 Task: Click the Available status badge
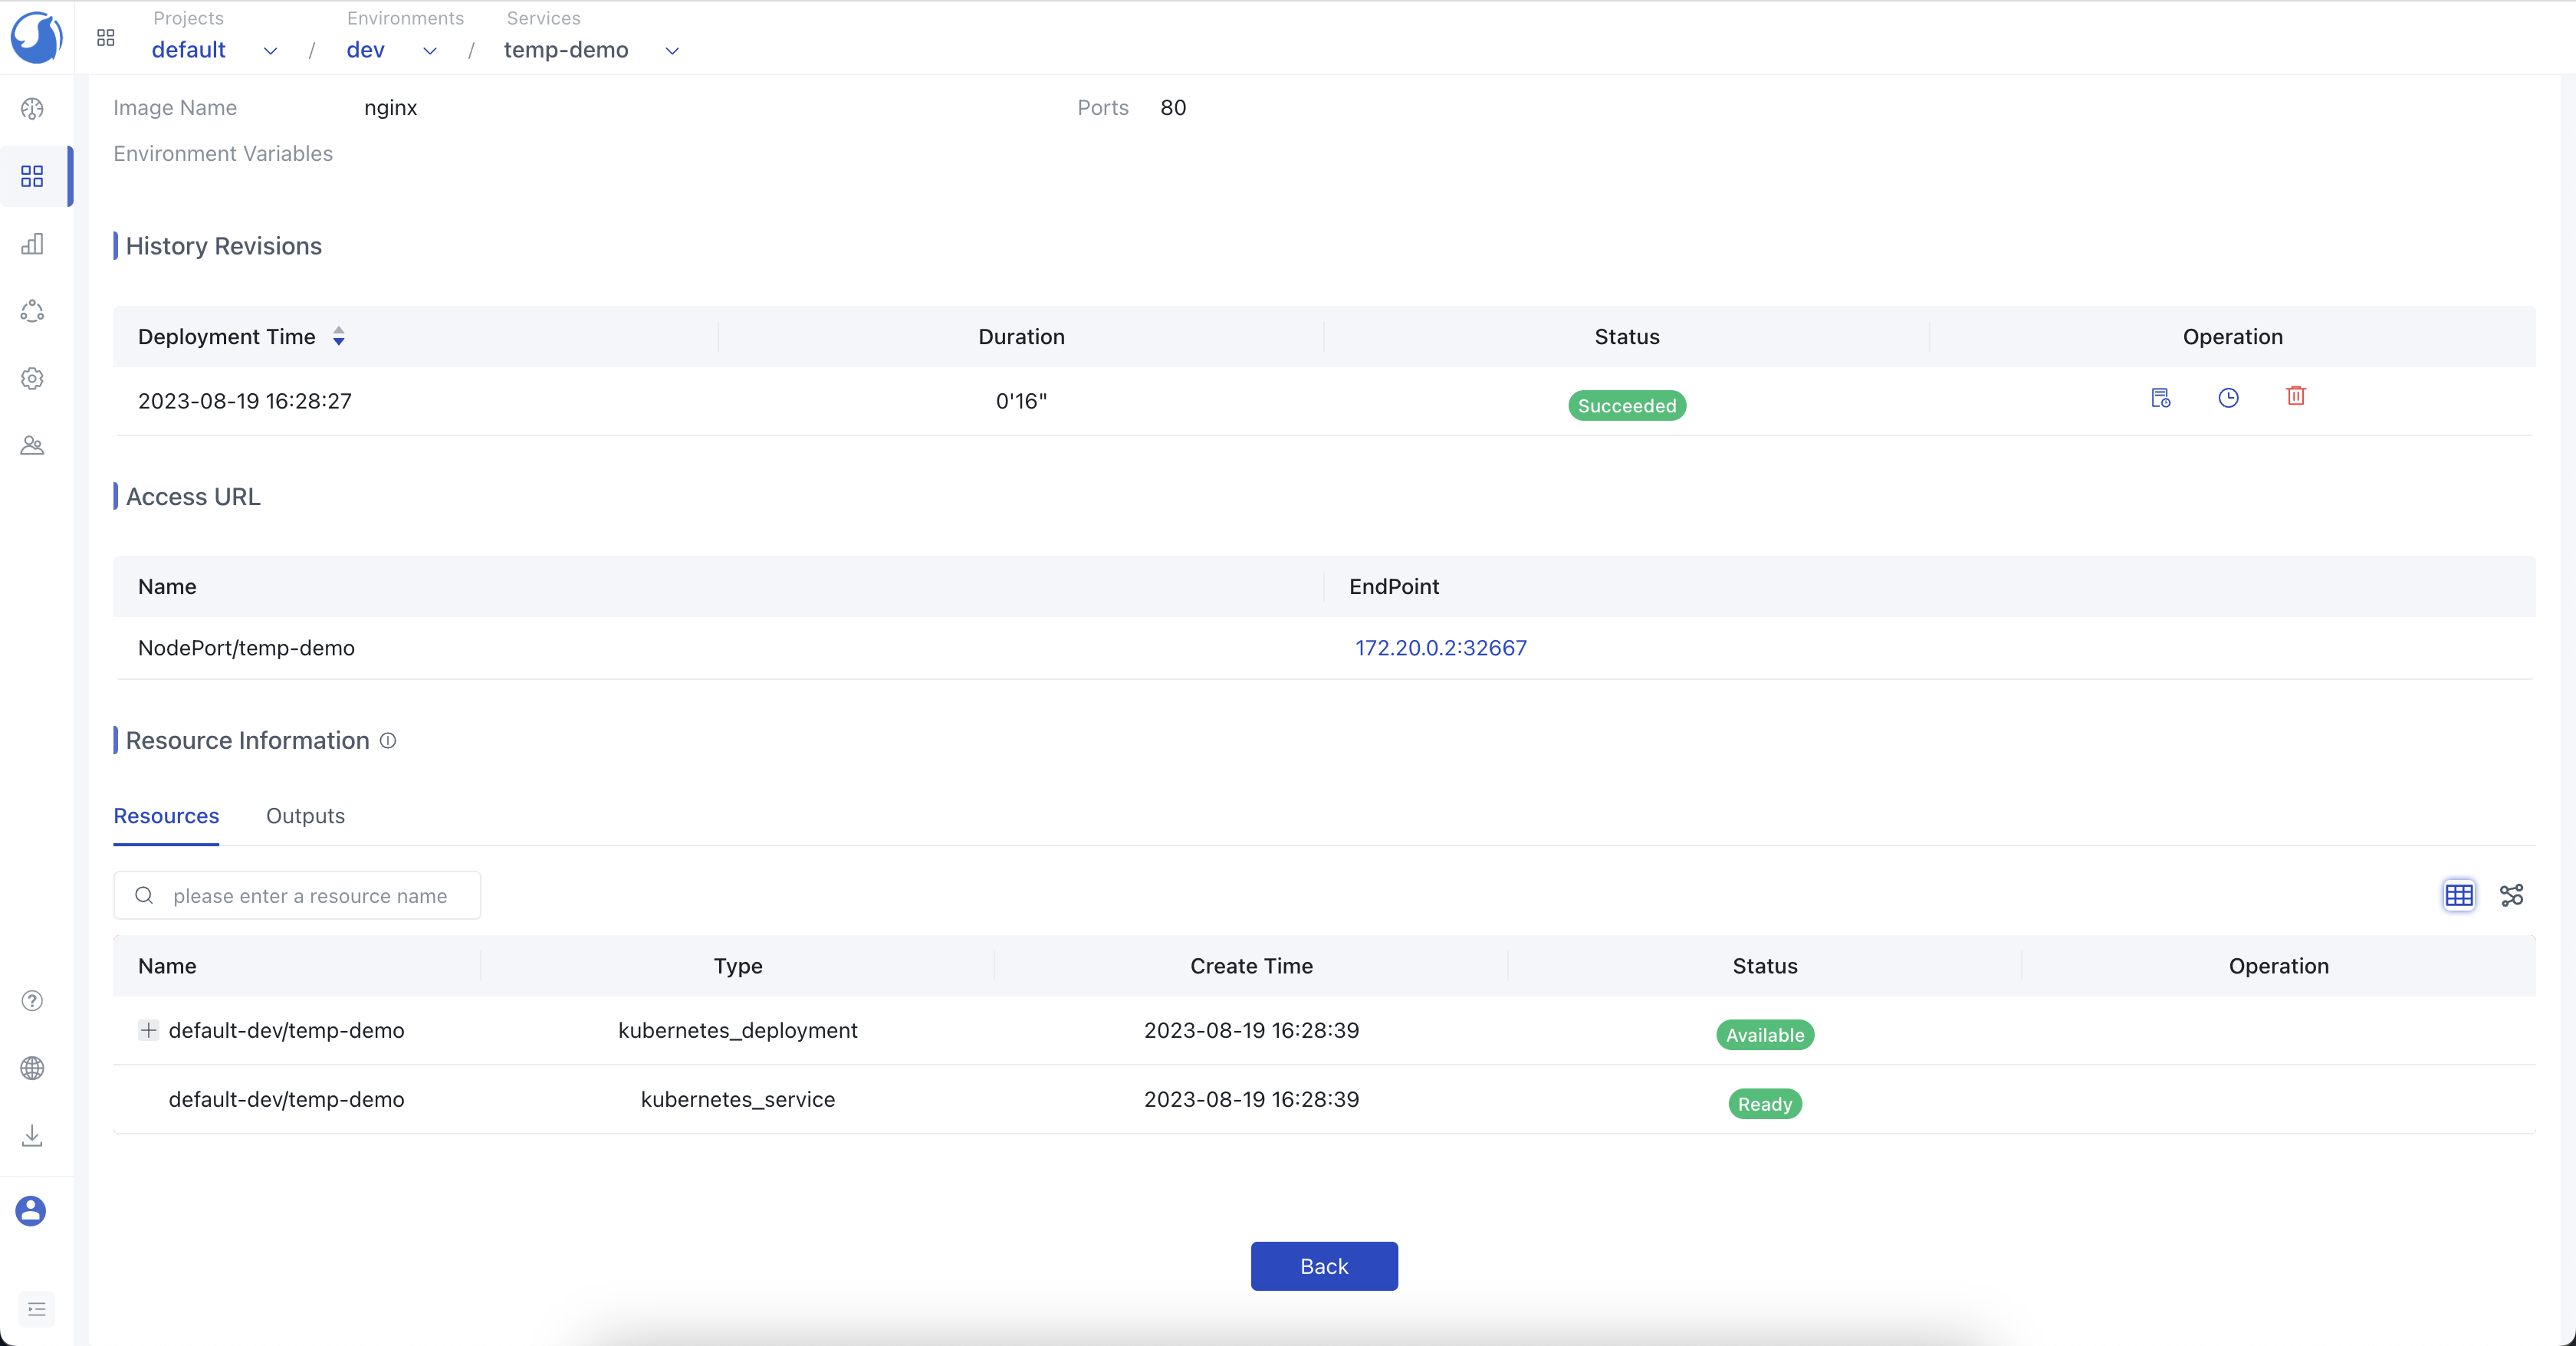click(1765, 1035)
